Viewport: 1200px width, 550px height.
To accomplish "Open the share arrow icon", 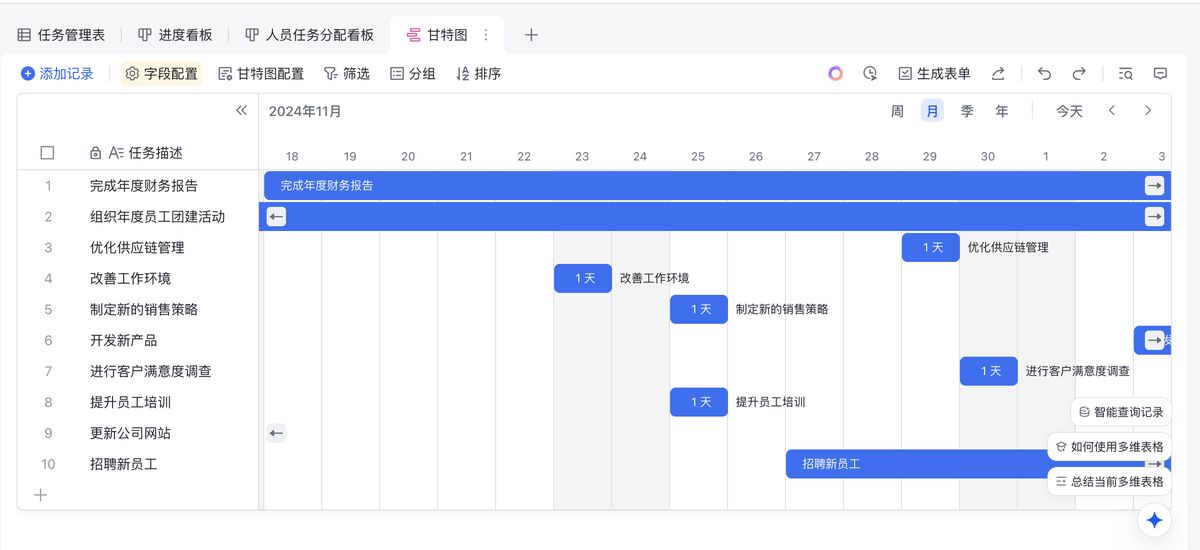I will 998,73.
